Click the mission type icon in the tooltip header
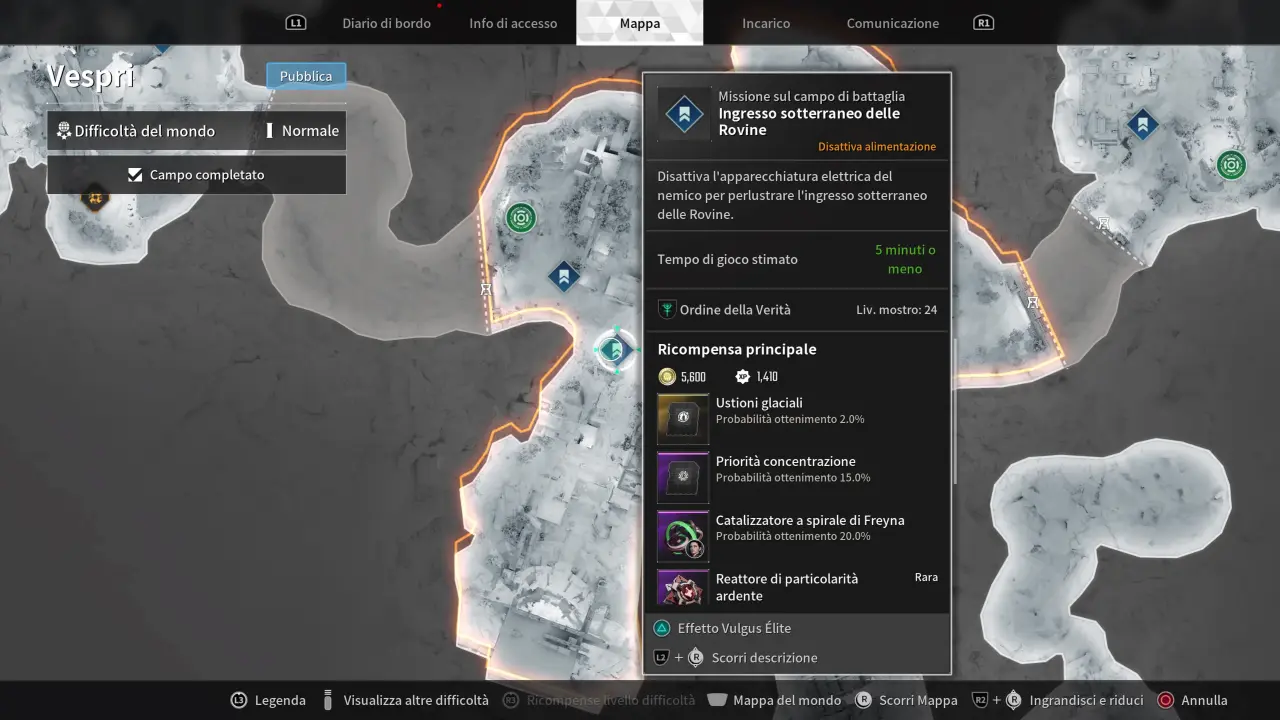This screenshot has width=1280, height=720. [x=684, y=114]
